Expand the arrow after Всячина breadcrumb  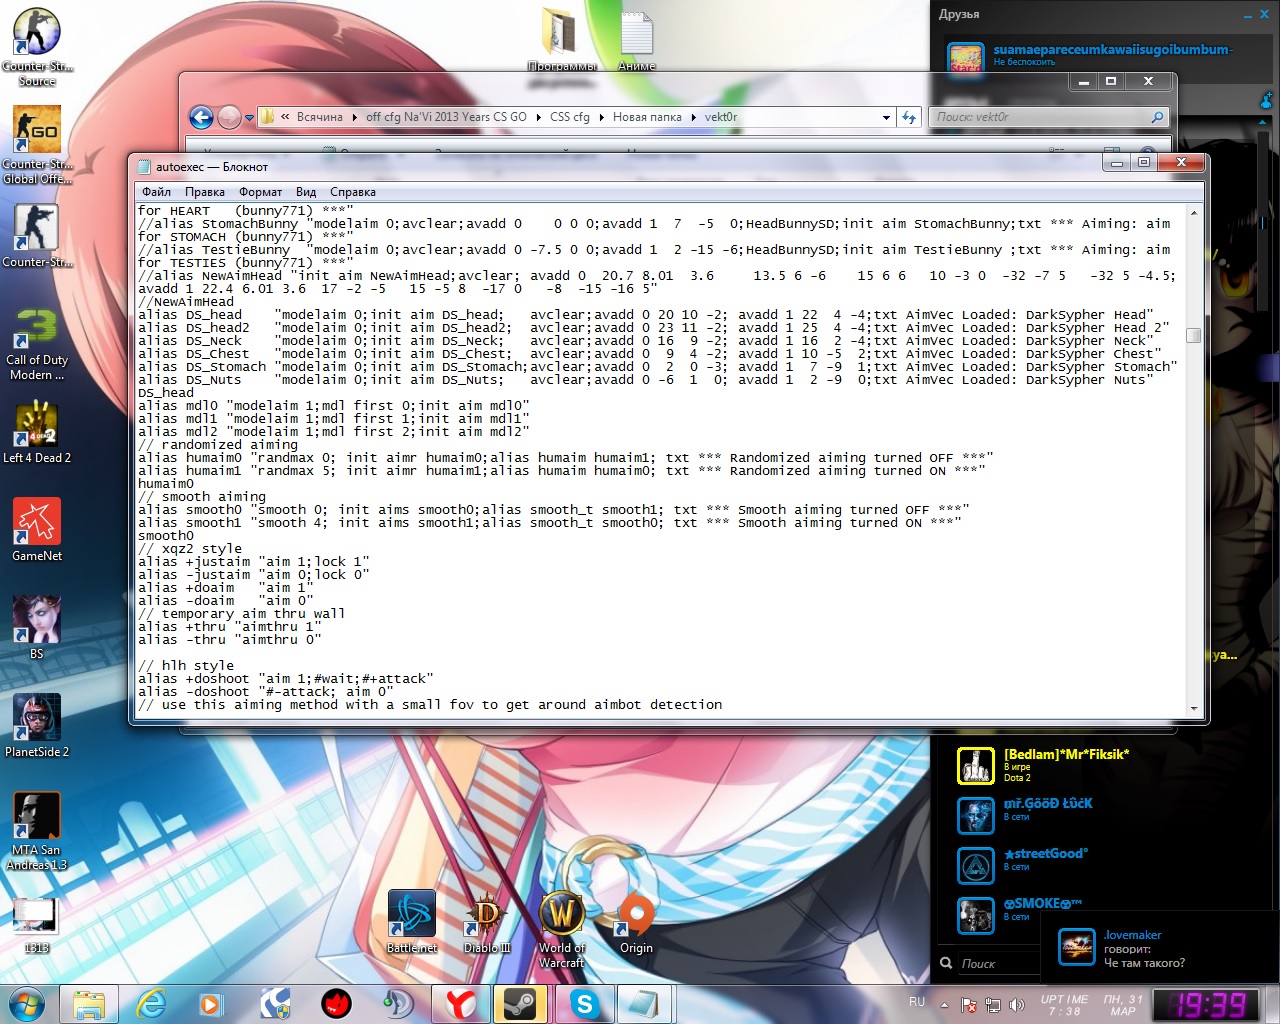[x=354, y=117]
